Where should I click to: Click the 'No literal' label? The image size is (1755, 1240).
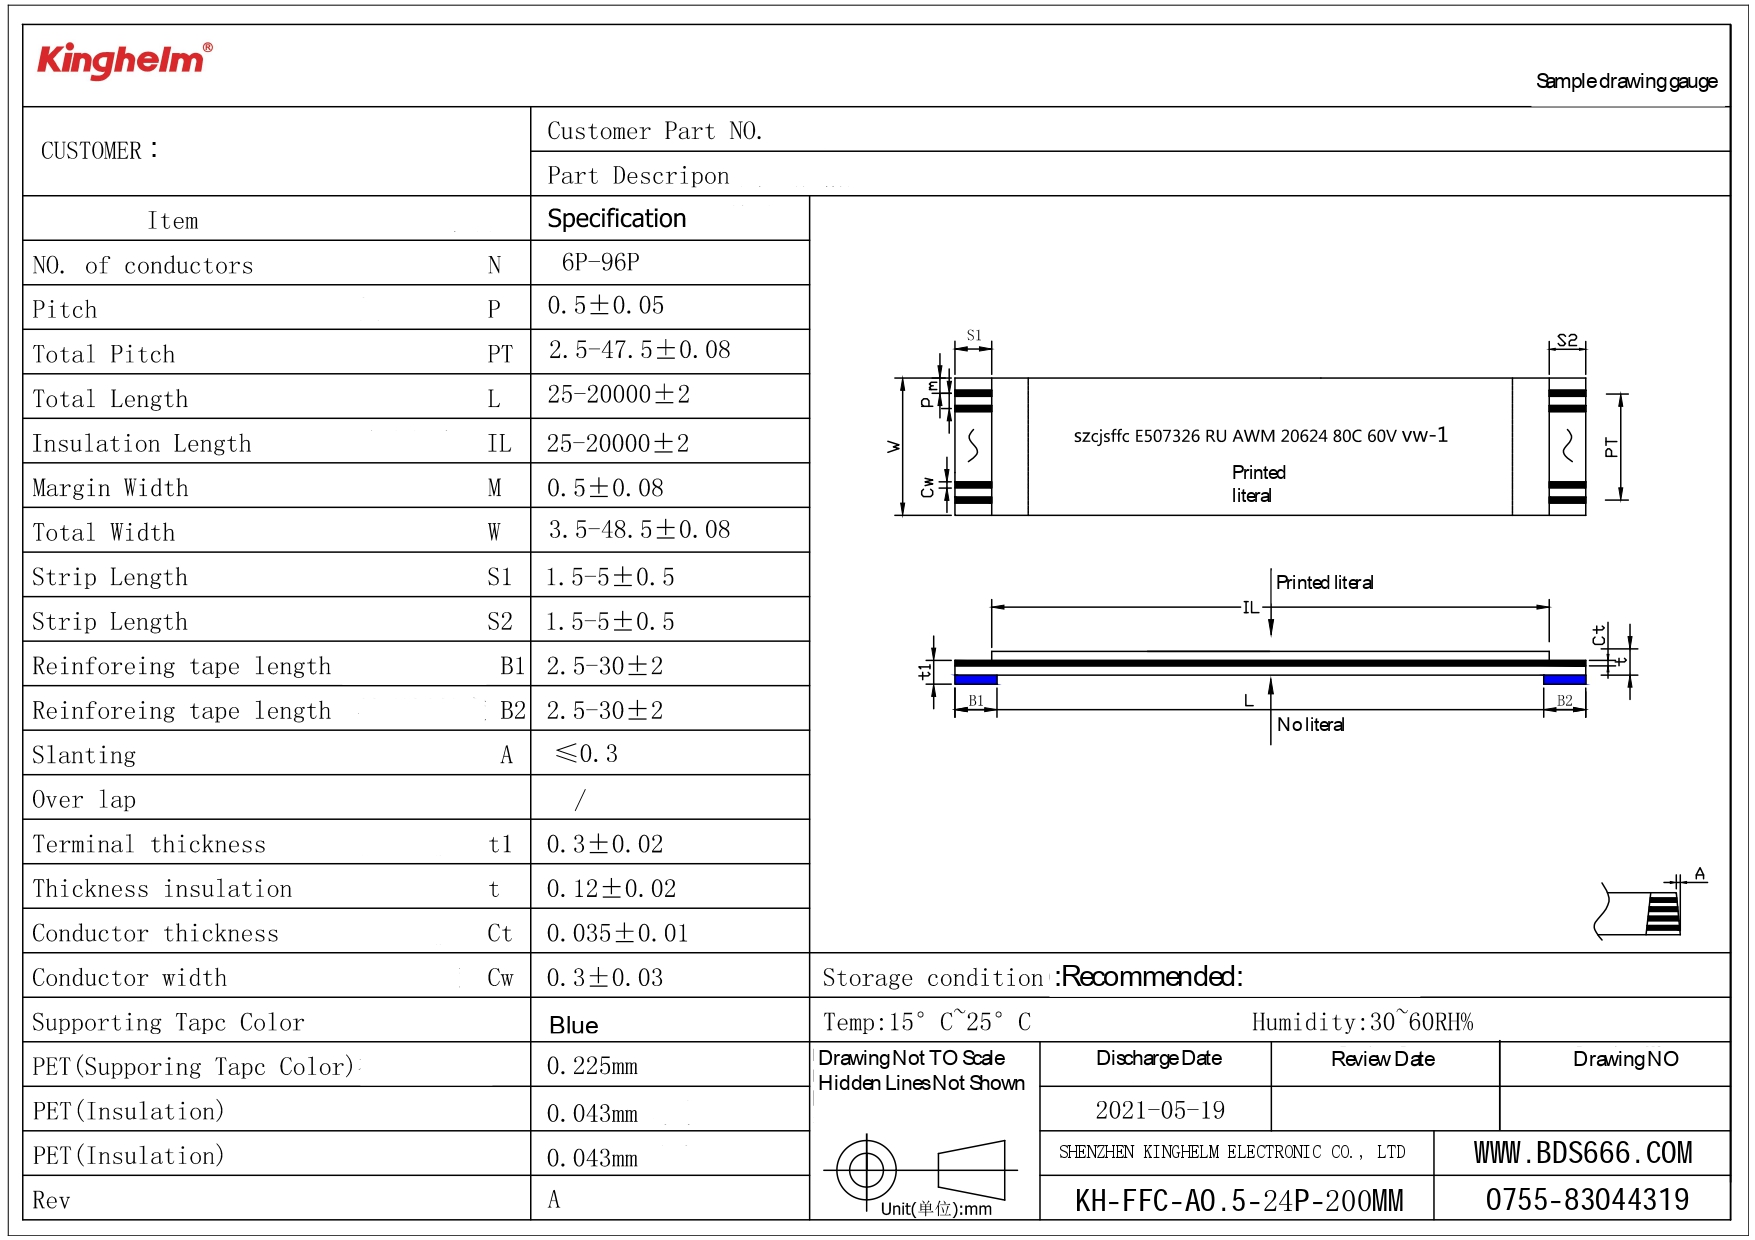[x=1311, y=725]
